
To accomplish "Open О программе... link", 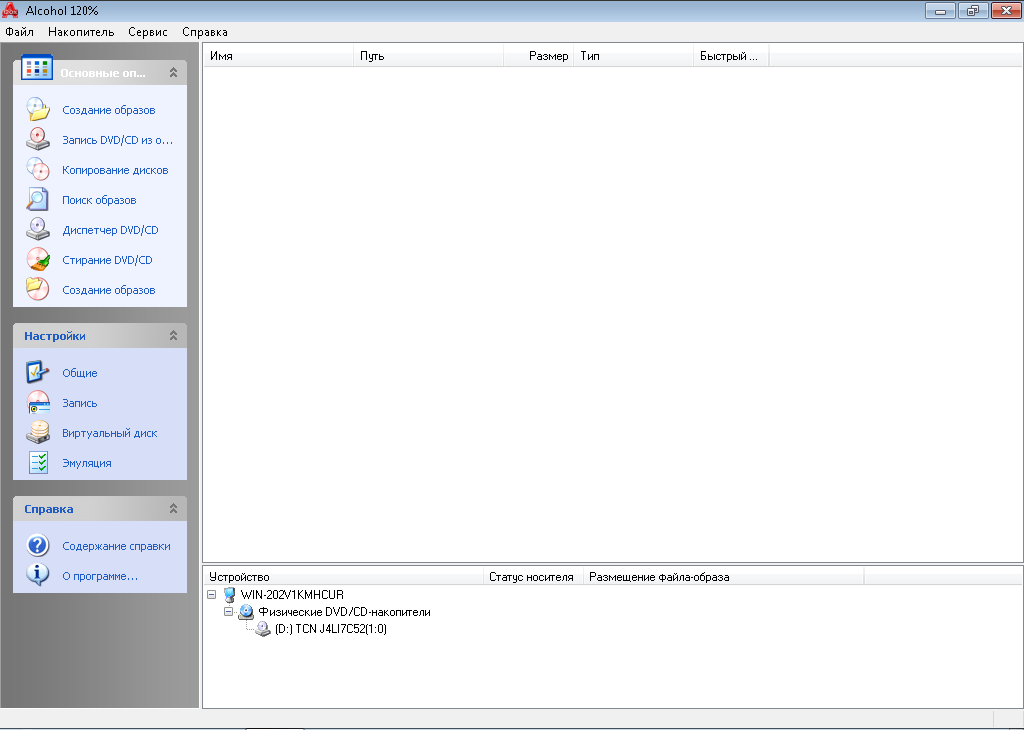I will (100, 576).
